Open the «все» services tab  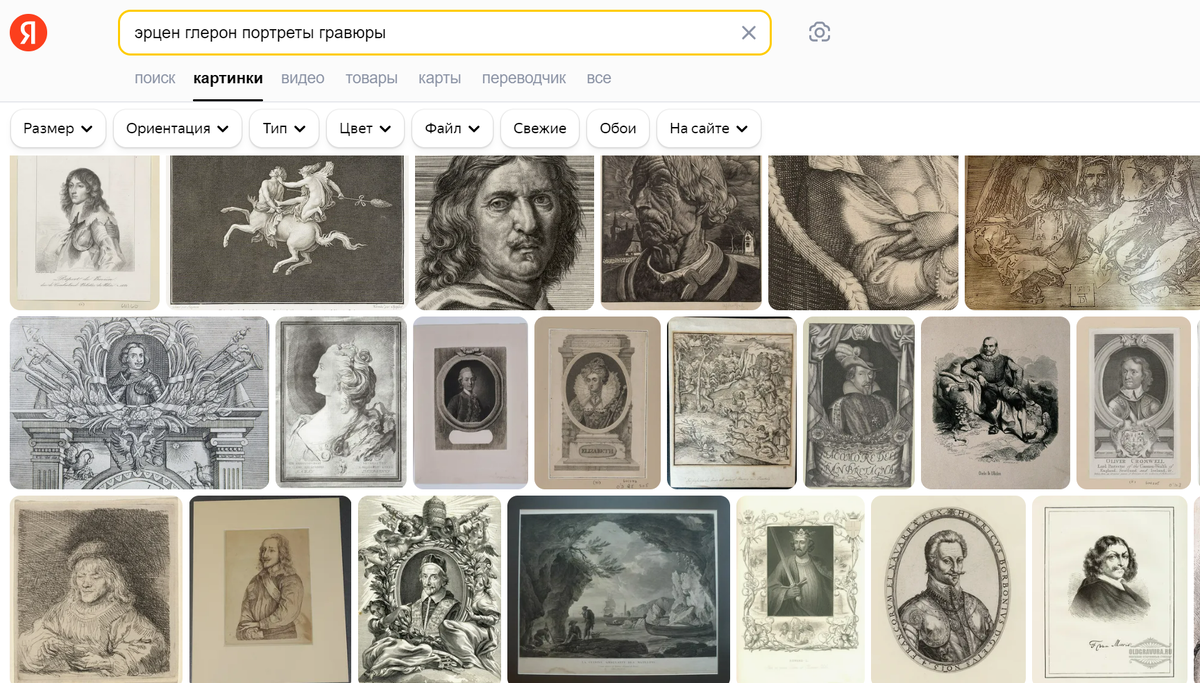(599, 78)
